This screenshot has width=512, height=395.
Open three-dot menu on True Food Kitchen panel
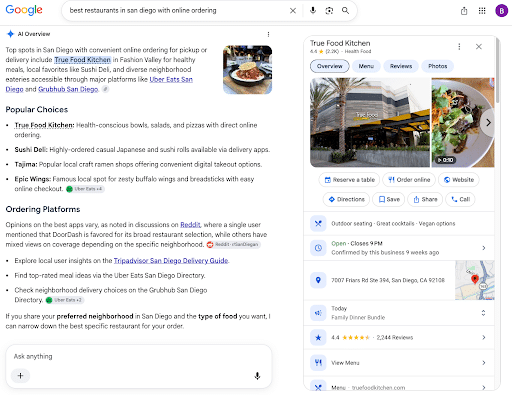click(x=459, y=47)
